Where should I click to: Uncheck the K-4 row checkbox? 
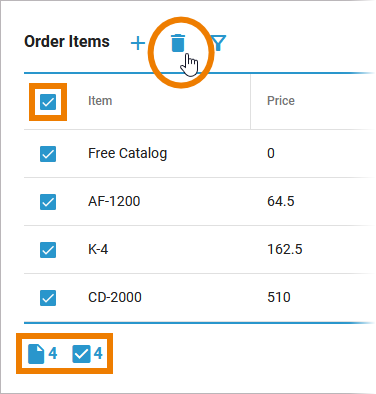(48, 250)
